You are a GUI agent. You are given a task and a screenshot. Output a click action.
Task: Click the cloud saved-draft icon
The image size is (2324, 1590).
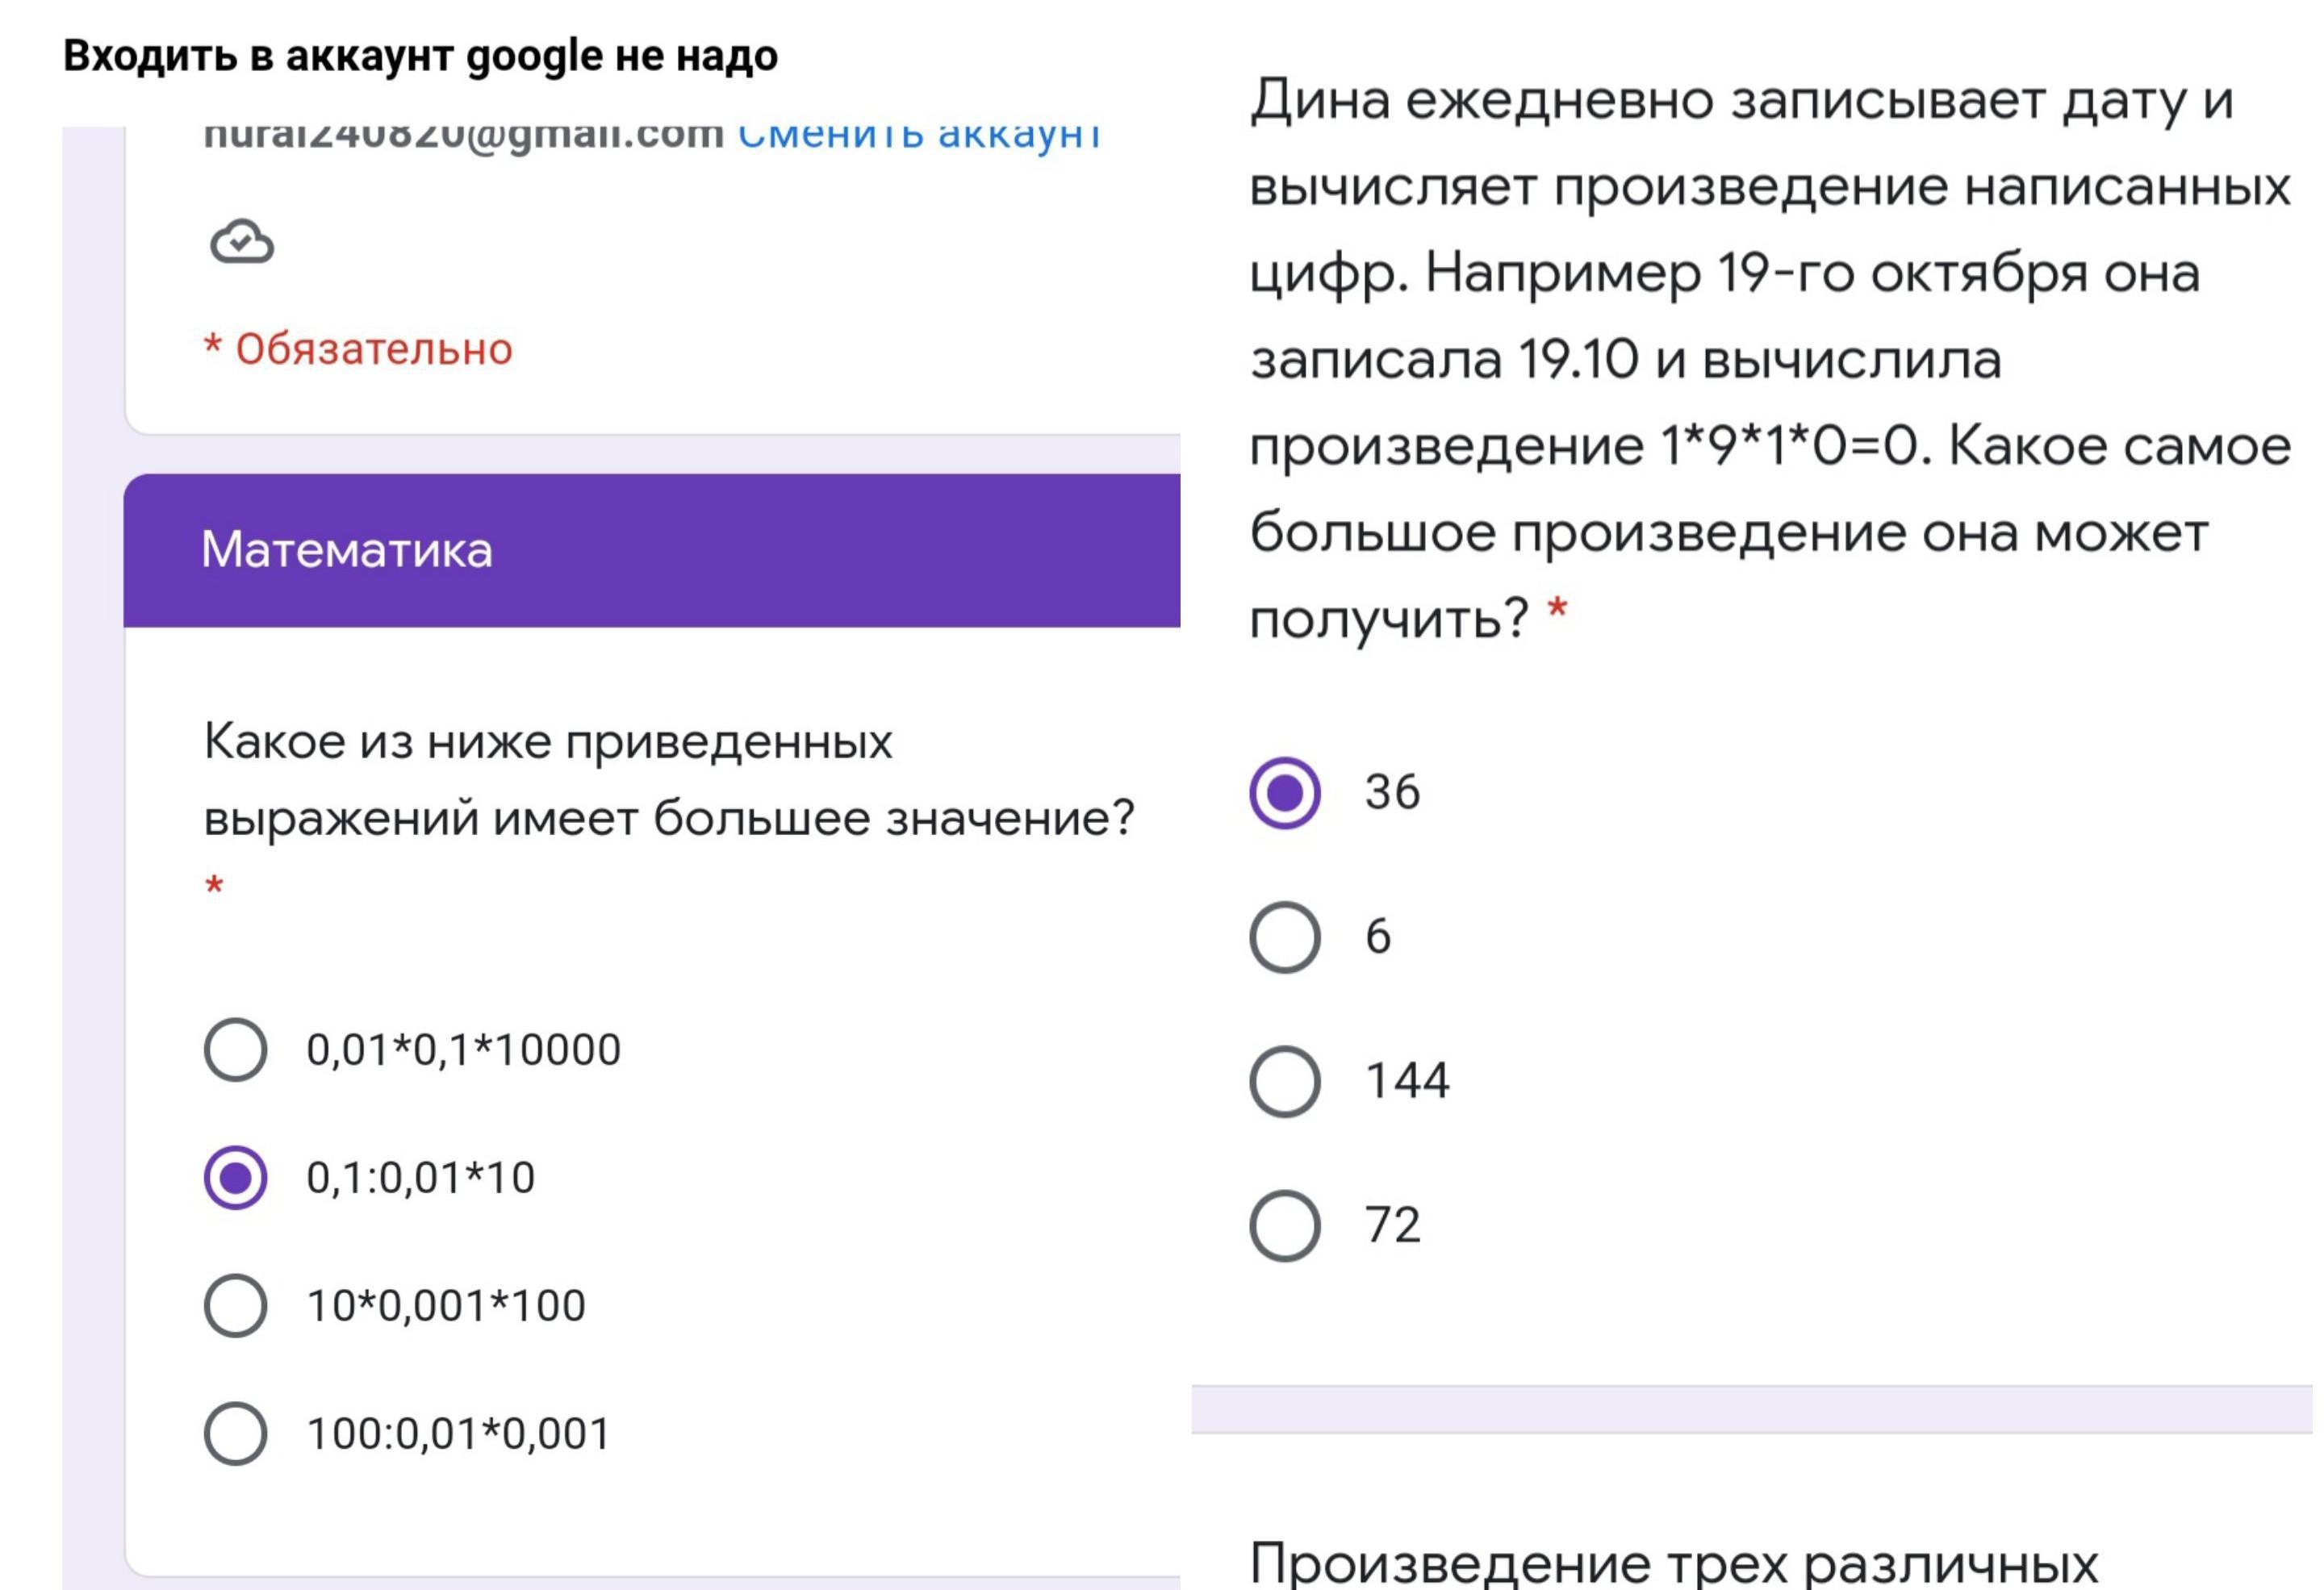point(241,241)
